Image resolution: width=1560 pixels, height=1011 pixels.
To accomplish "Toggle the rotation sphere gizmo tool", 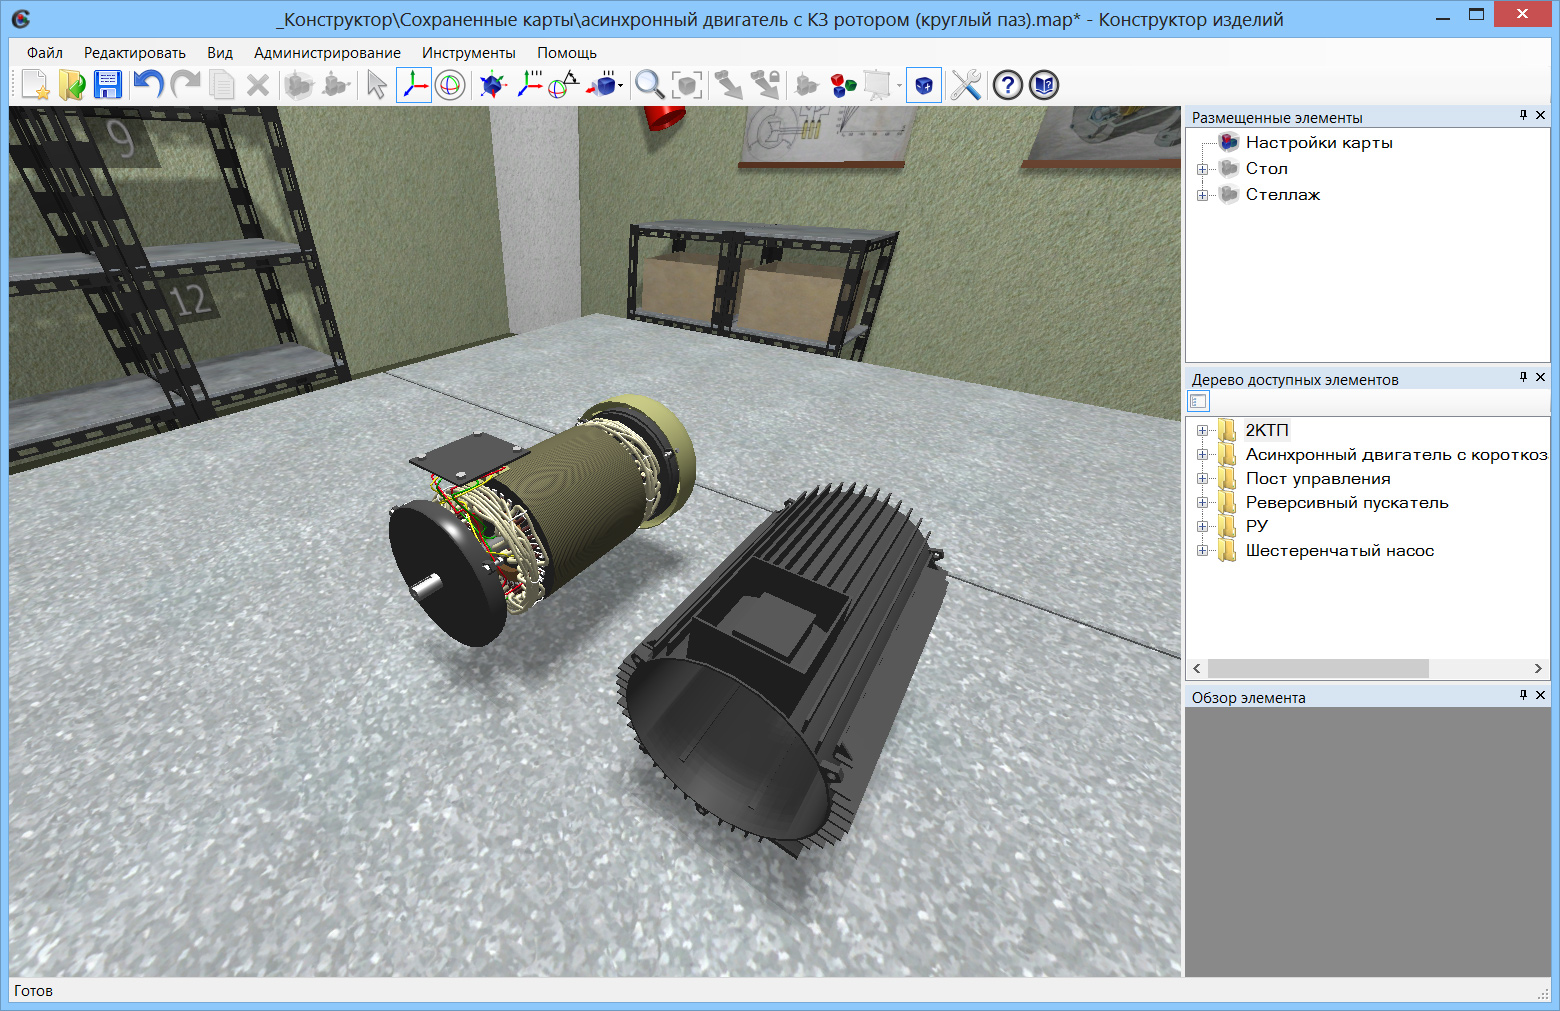I will [x=450, y=85].
